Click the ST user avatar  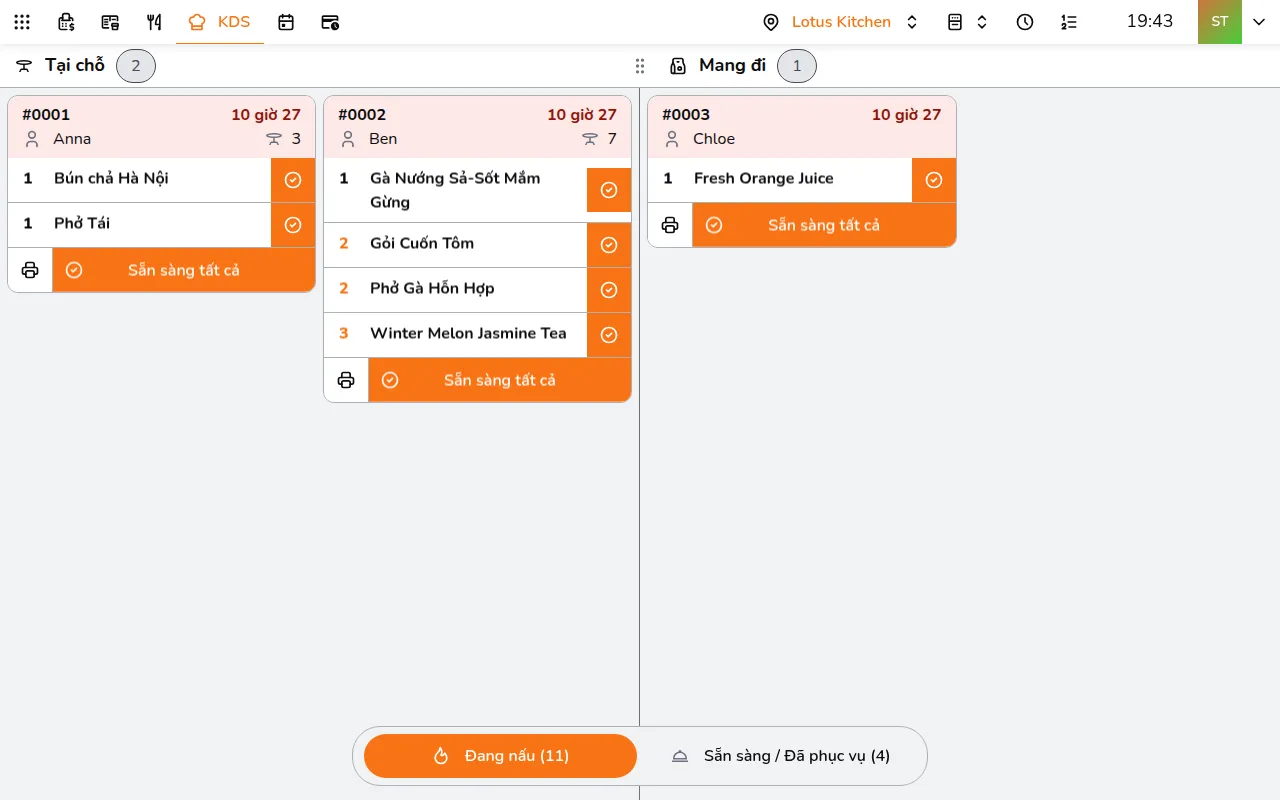coord(1220,22)
